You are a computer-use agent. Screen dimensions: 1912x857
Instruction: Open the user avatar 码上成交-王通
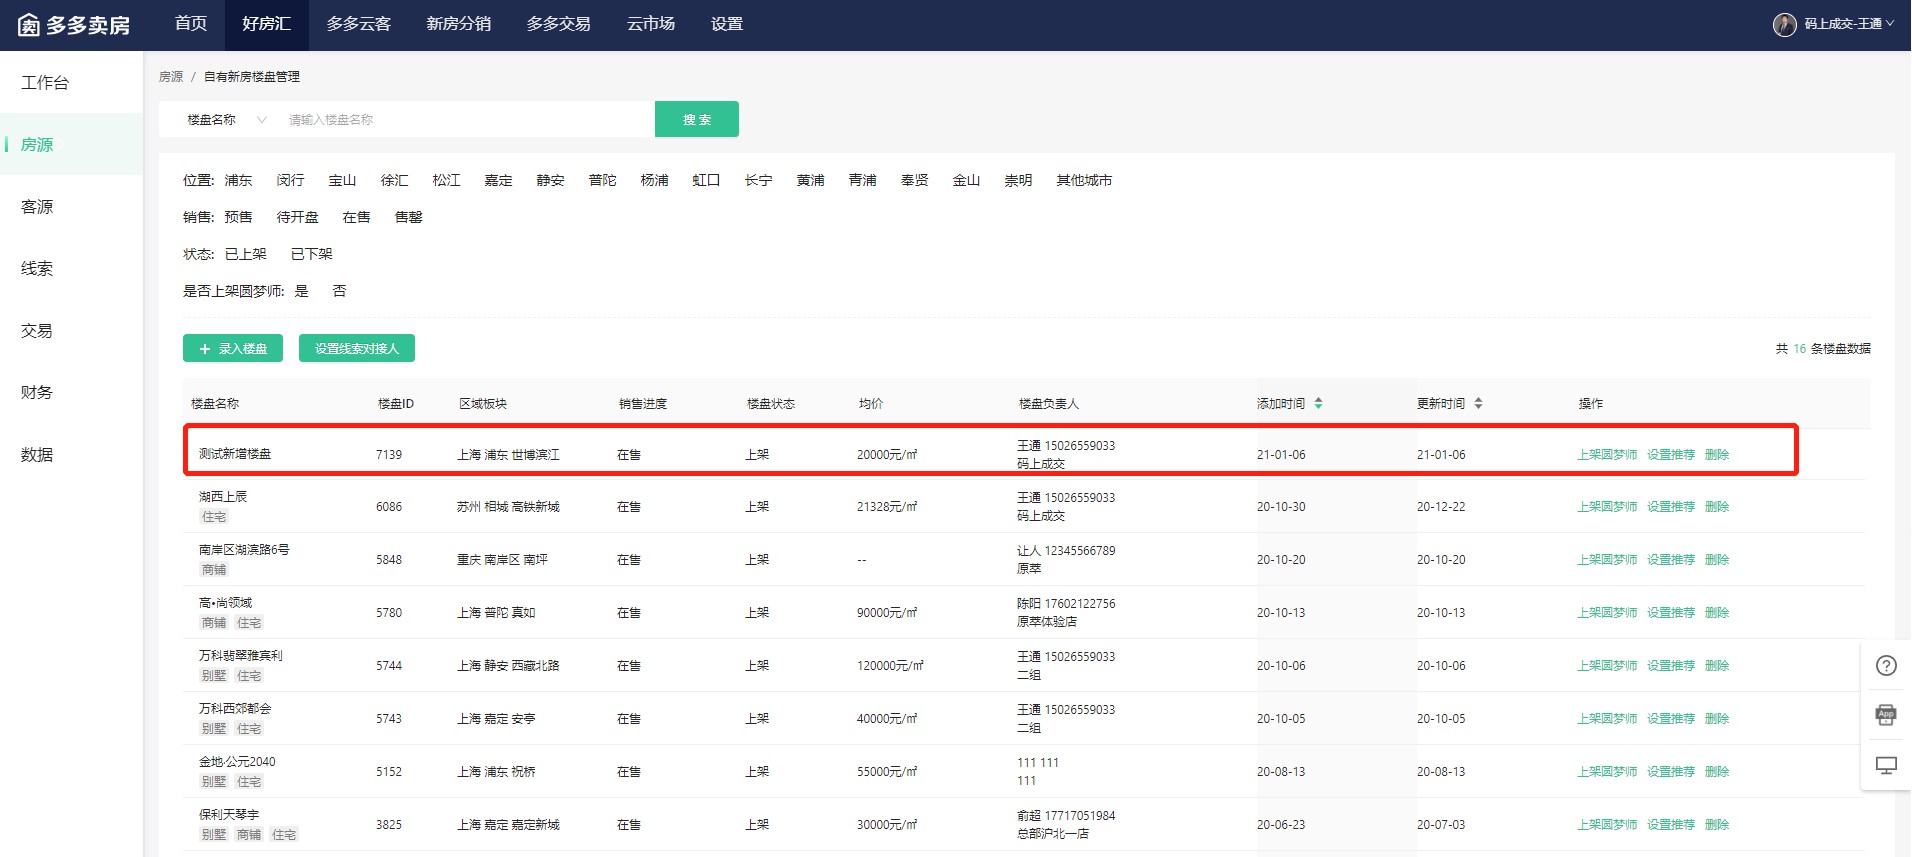1785,25
